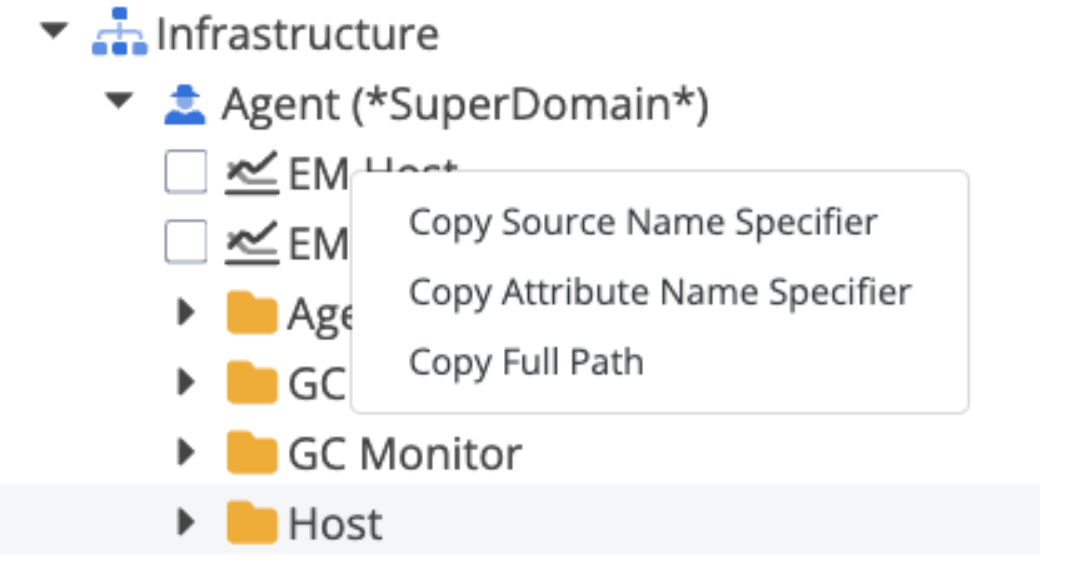The image size is (1088, 563).
Task: Click the folder icon directly above GC Monitor
Action: pos(251,384)
